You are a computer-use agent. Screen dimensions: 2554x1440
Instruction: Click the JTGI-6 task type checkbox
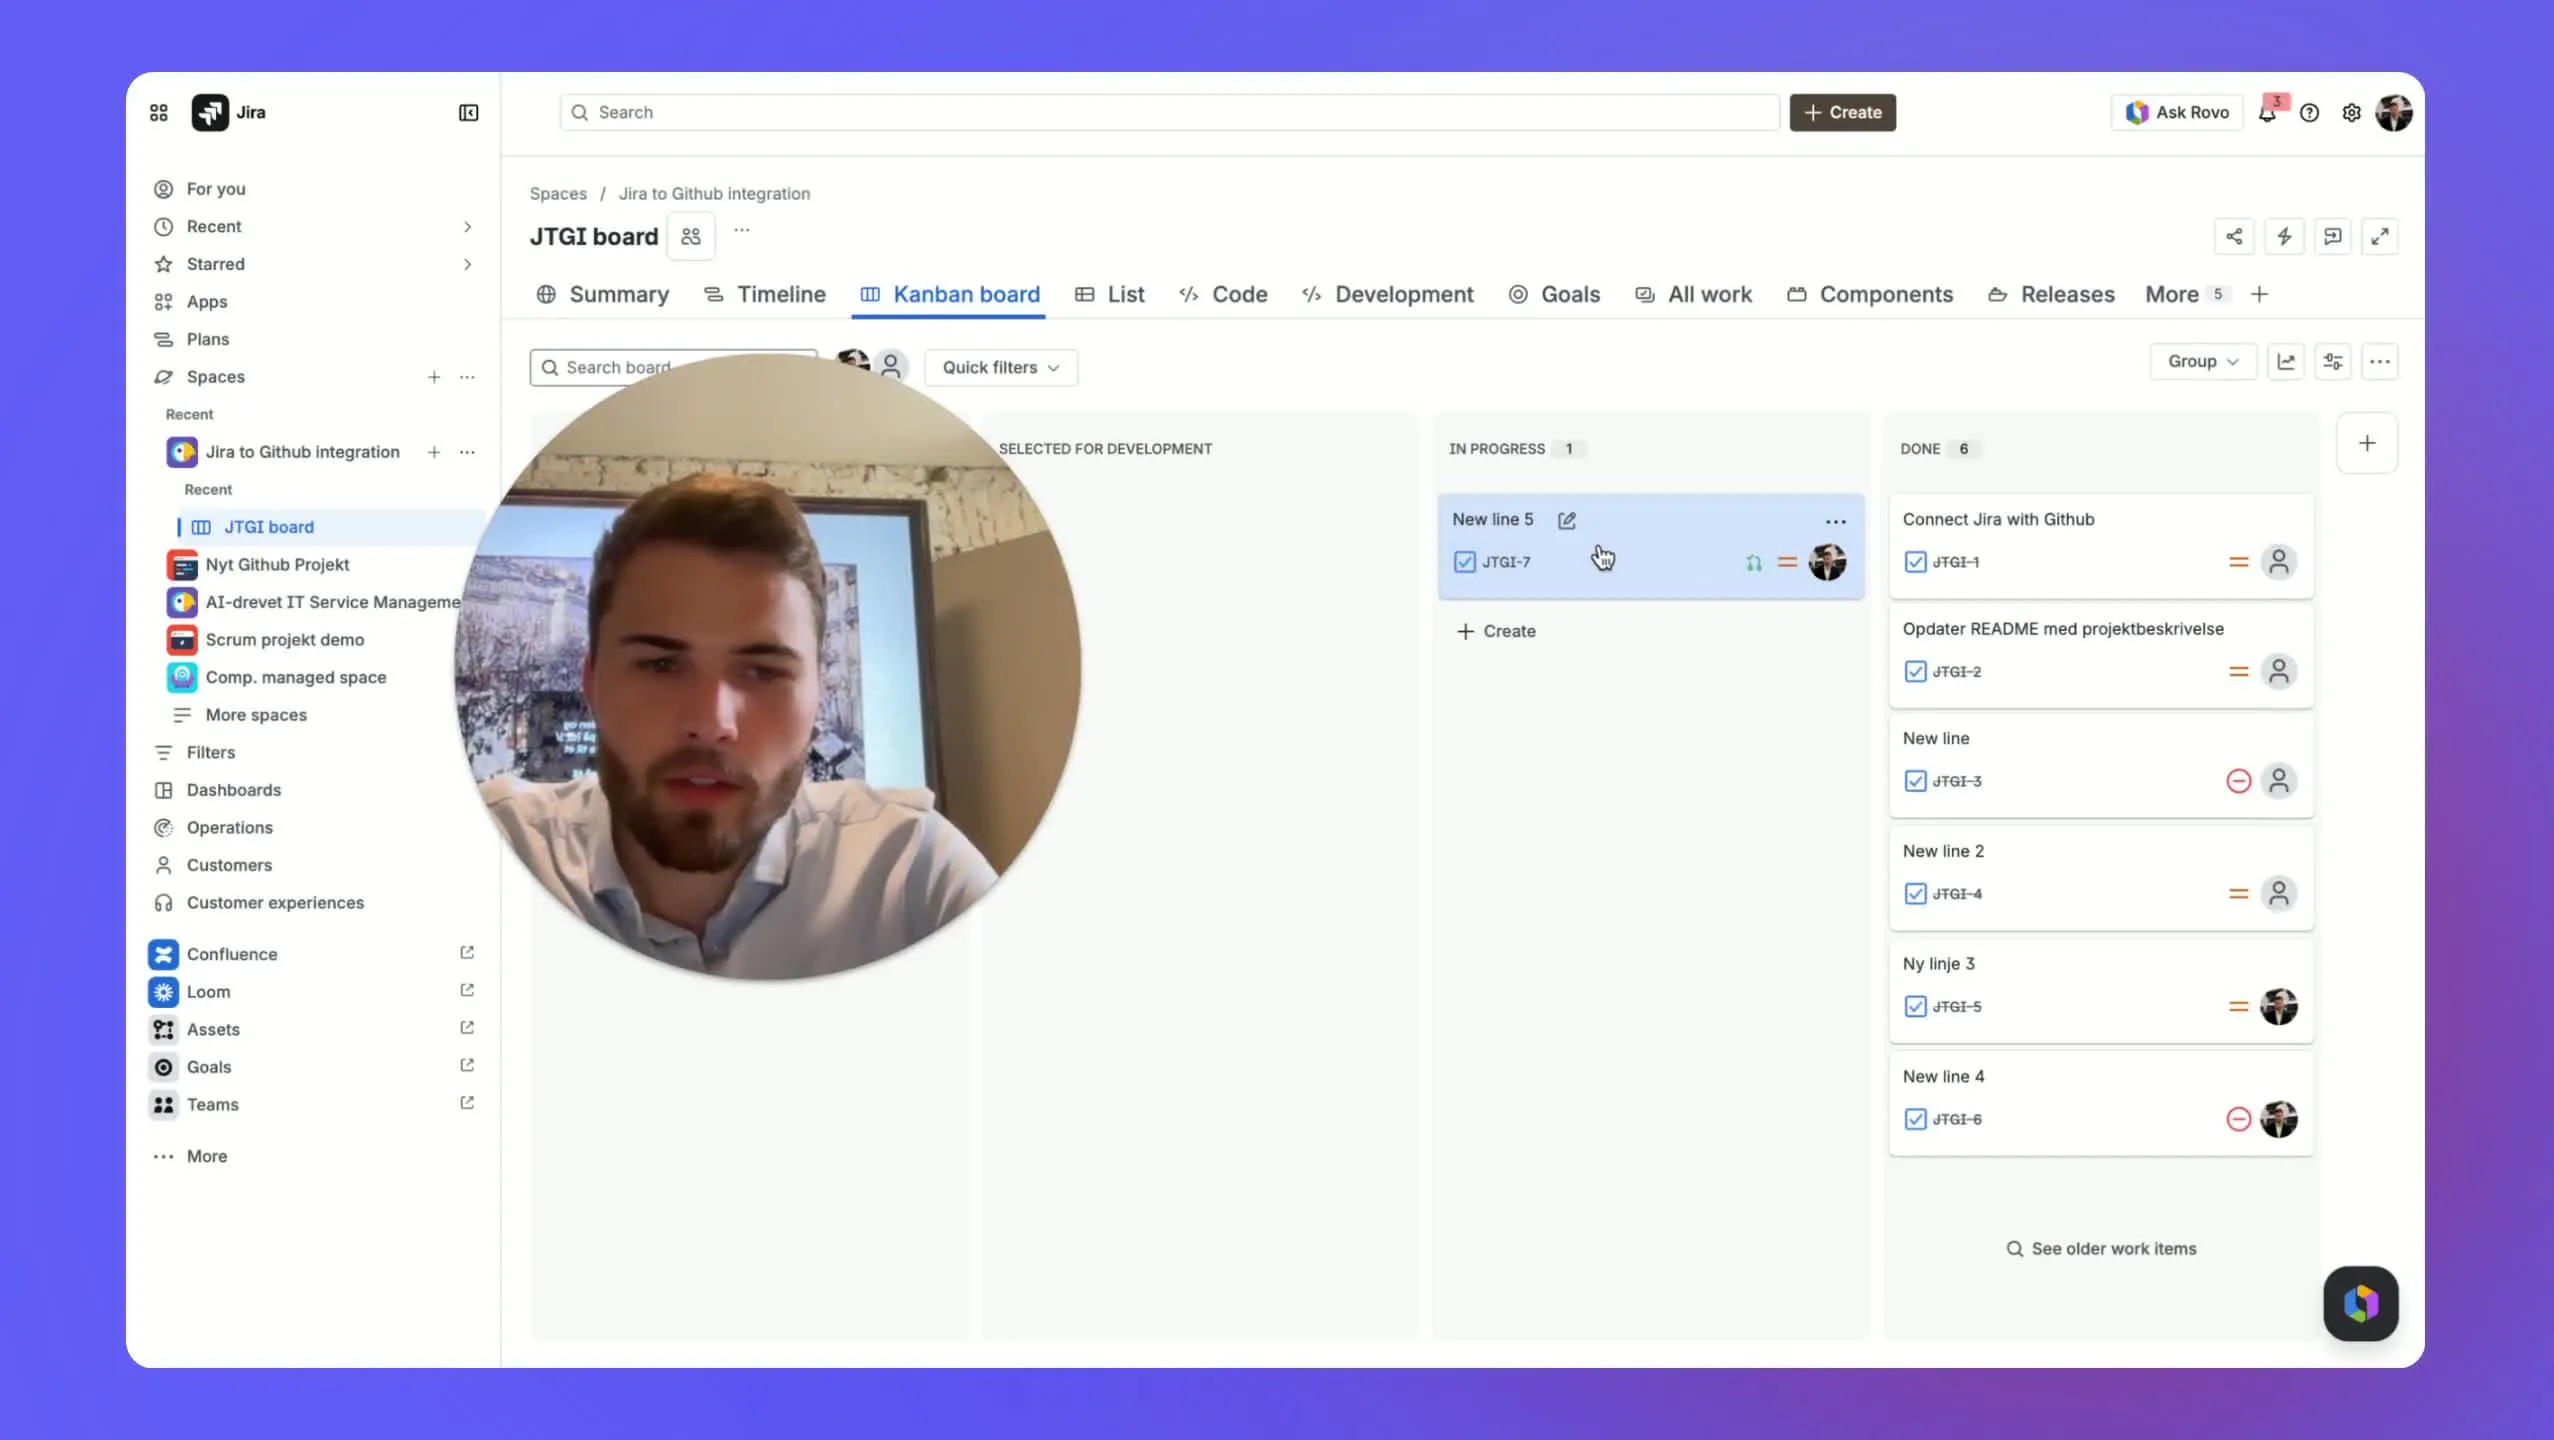point(1915,1119)
